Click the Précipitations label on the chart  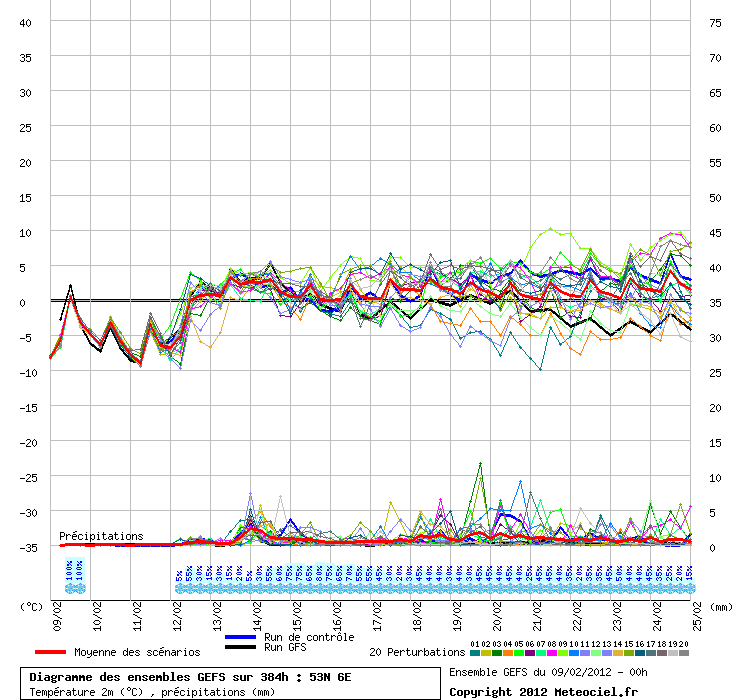click(101, 536)
